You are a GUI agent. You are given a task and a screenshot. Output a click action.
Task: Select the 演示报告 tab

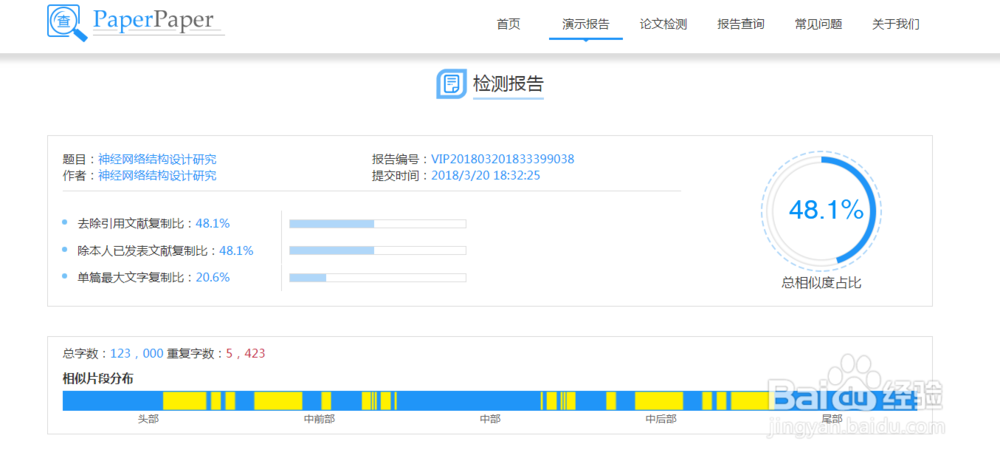pyautogui.click(x=585, y=24)
